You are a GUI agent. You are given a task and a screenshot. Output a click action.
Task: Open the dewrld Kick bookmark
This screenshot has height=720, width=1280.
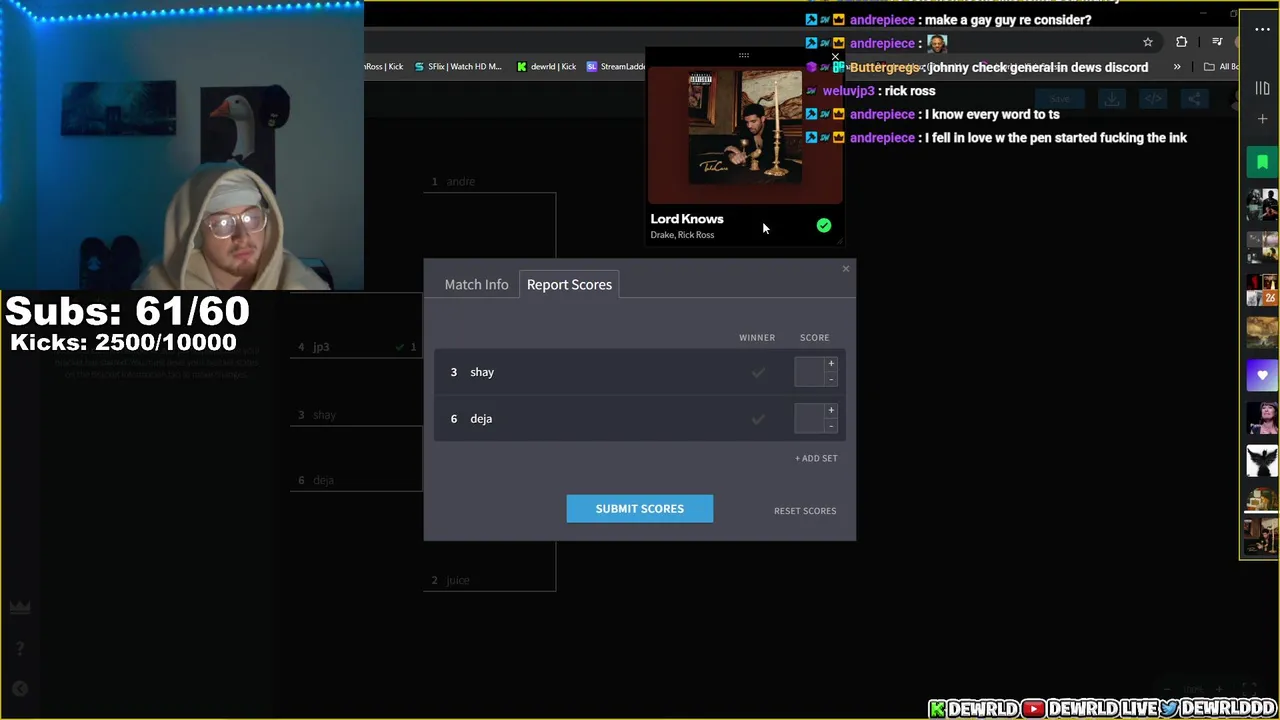pyautogui.click(x=547, y=67)
